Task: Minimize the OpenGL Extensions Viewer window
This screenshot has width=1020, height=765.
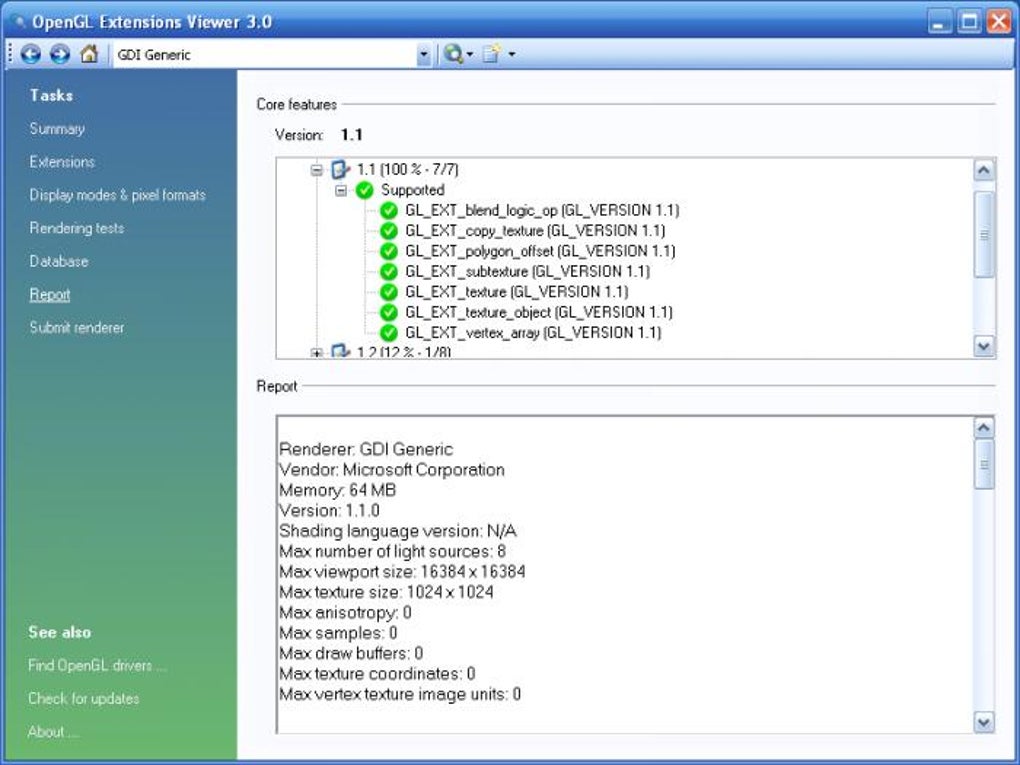Action: [939, 21]
